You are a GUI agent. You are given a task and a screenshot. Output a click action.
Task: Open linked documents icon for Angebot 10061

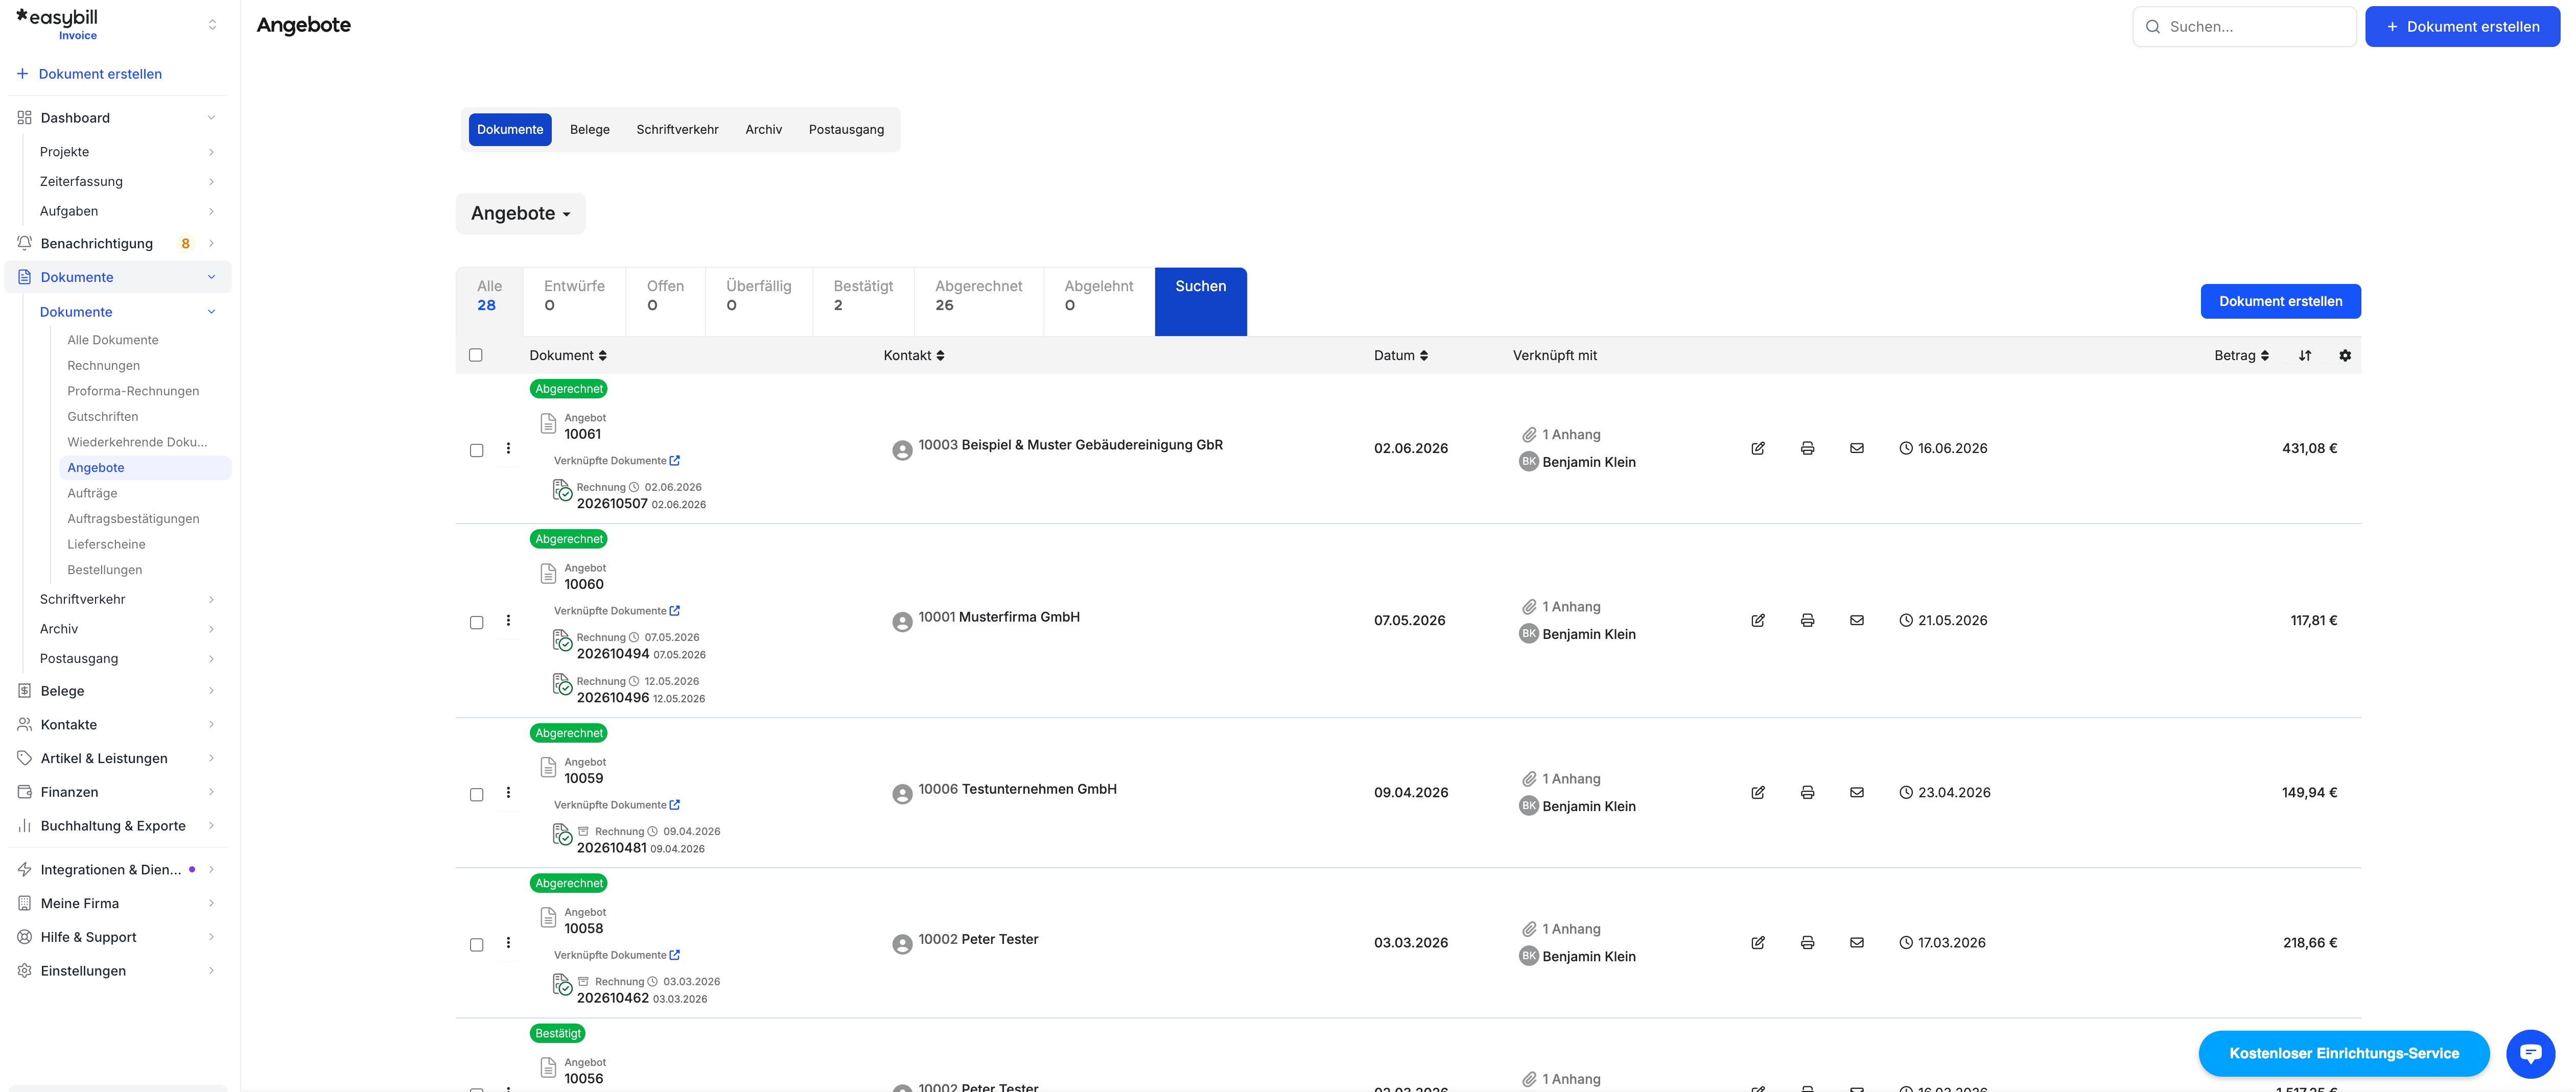point(675,461)
